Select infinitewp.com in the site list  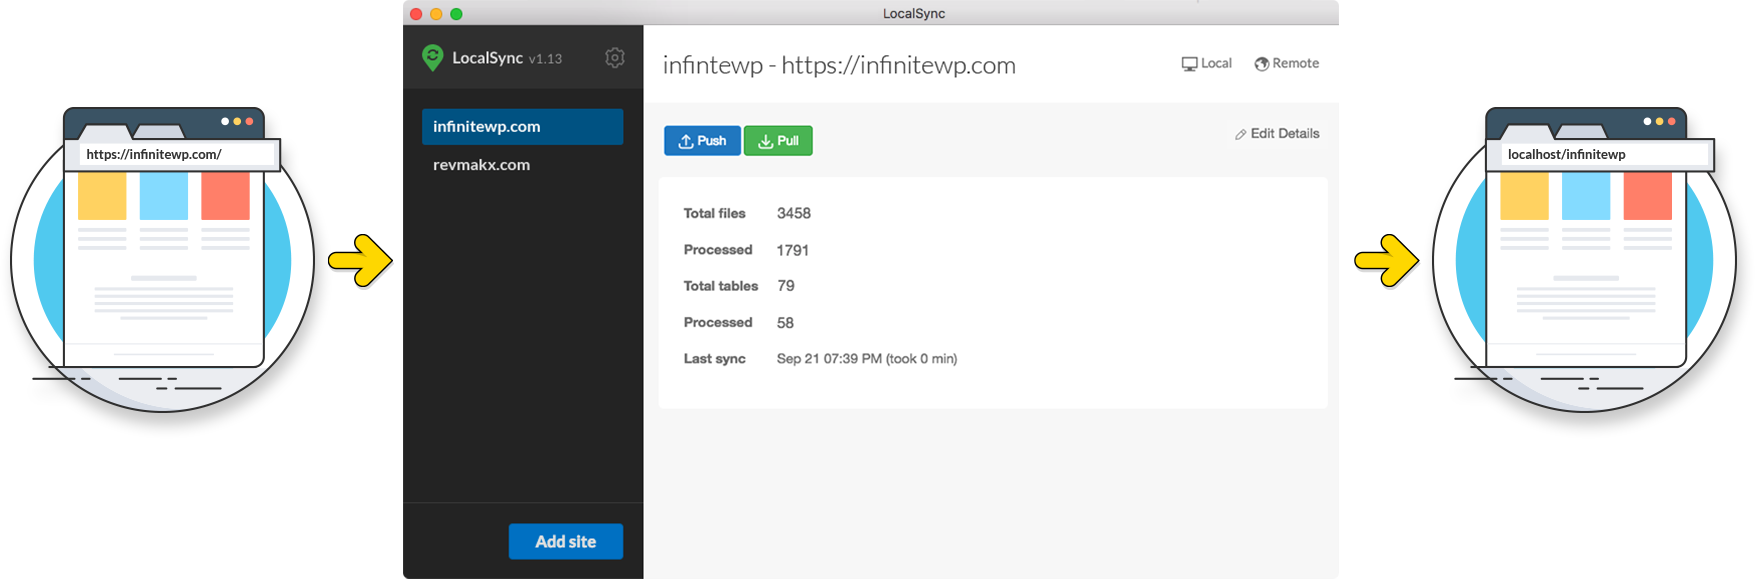[x=522, y=127]
